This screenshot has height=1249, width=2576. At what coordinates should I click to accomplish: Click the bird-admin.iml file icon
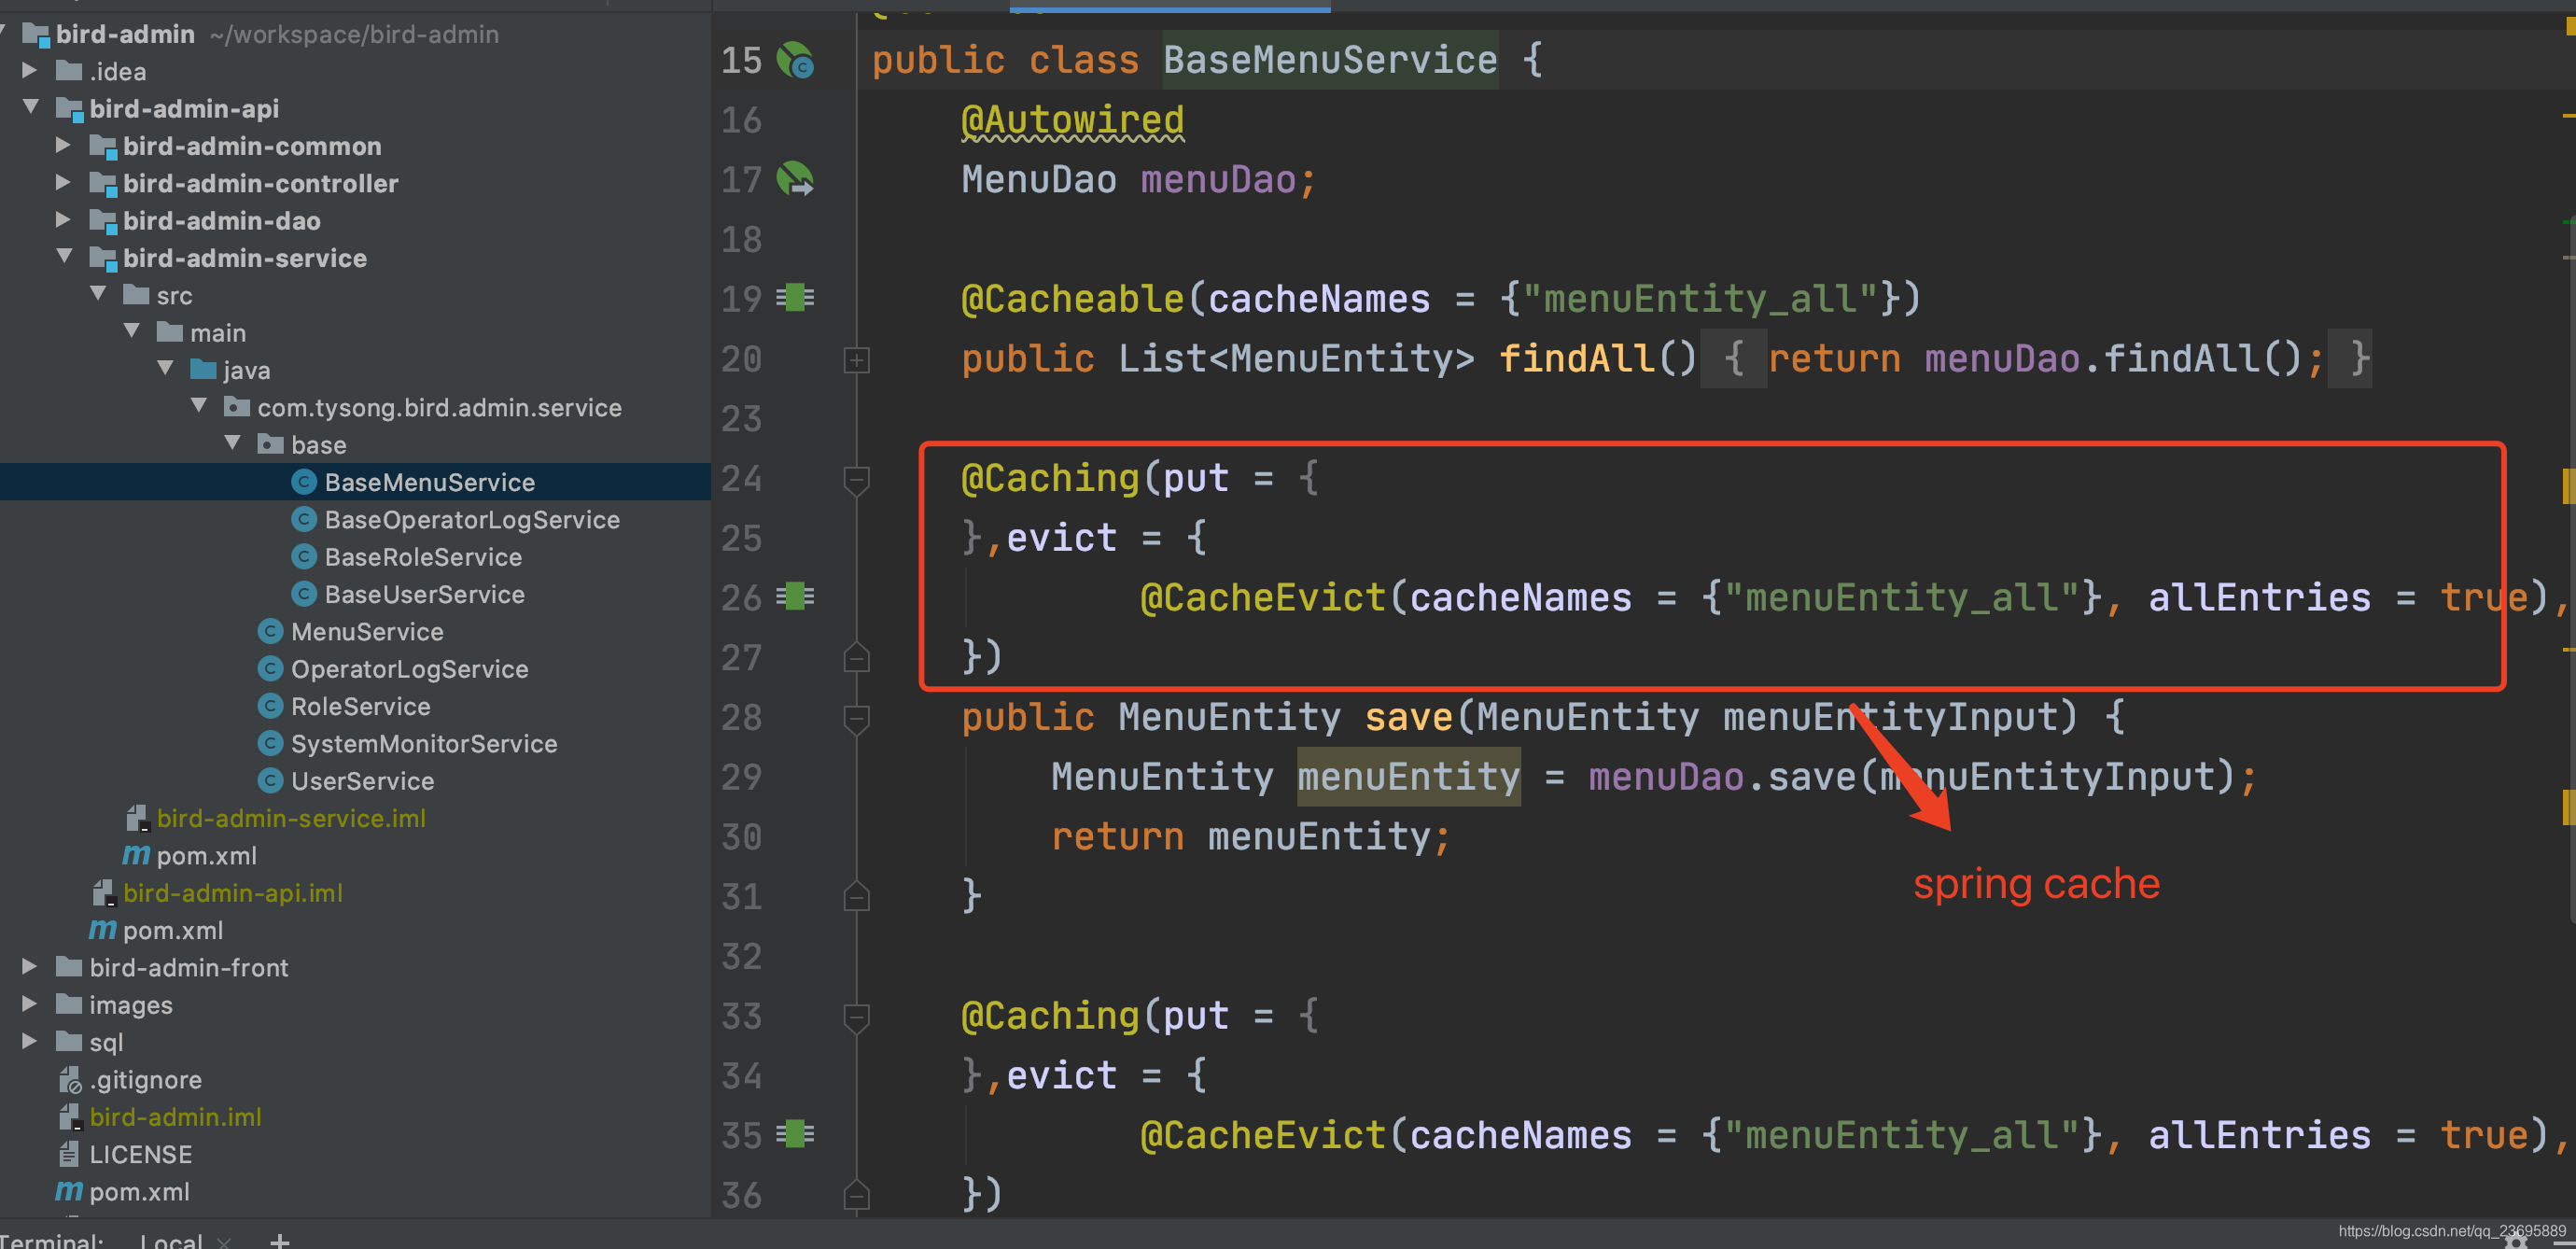coord(69,1117)
